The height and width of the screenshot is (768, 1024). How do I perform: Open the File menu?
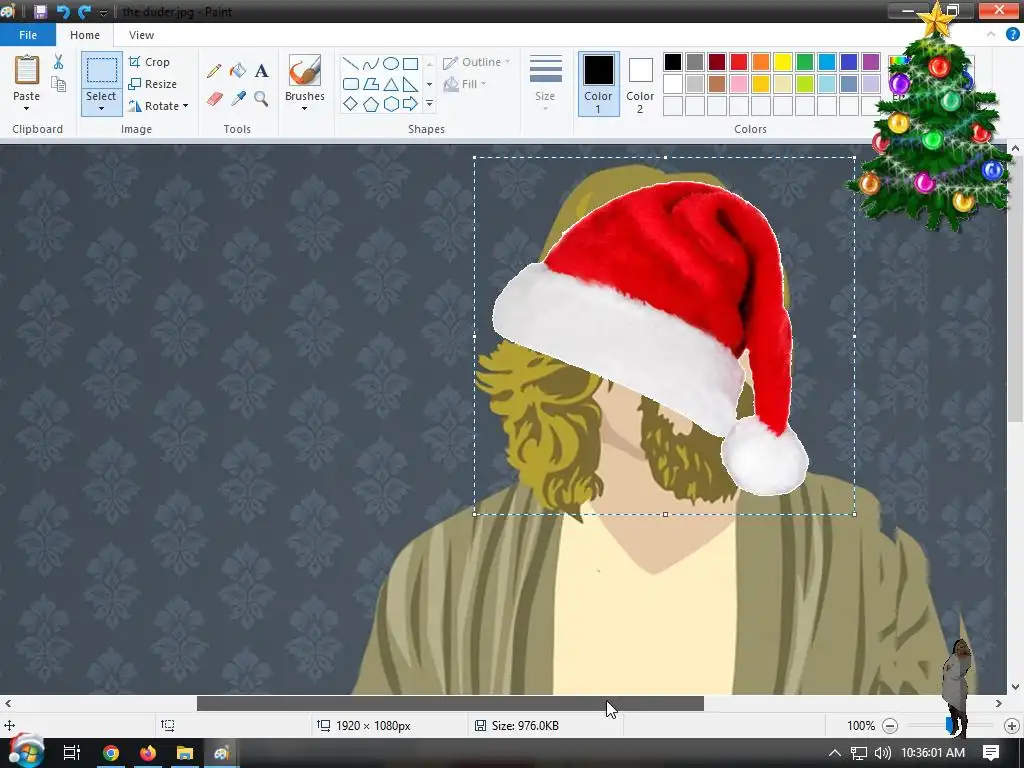tap(27, 35)
